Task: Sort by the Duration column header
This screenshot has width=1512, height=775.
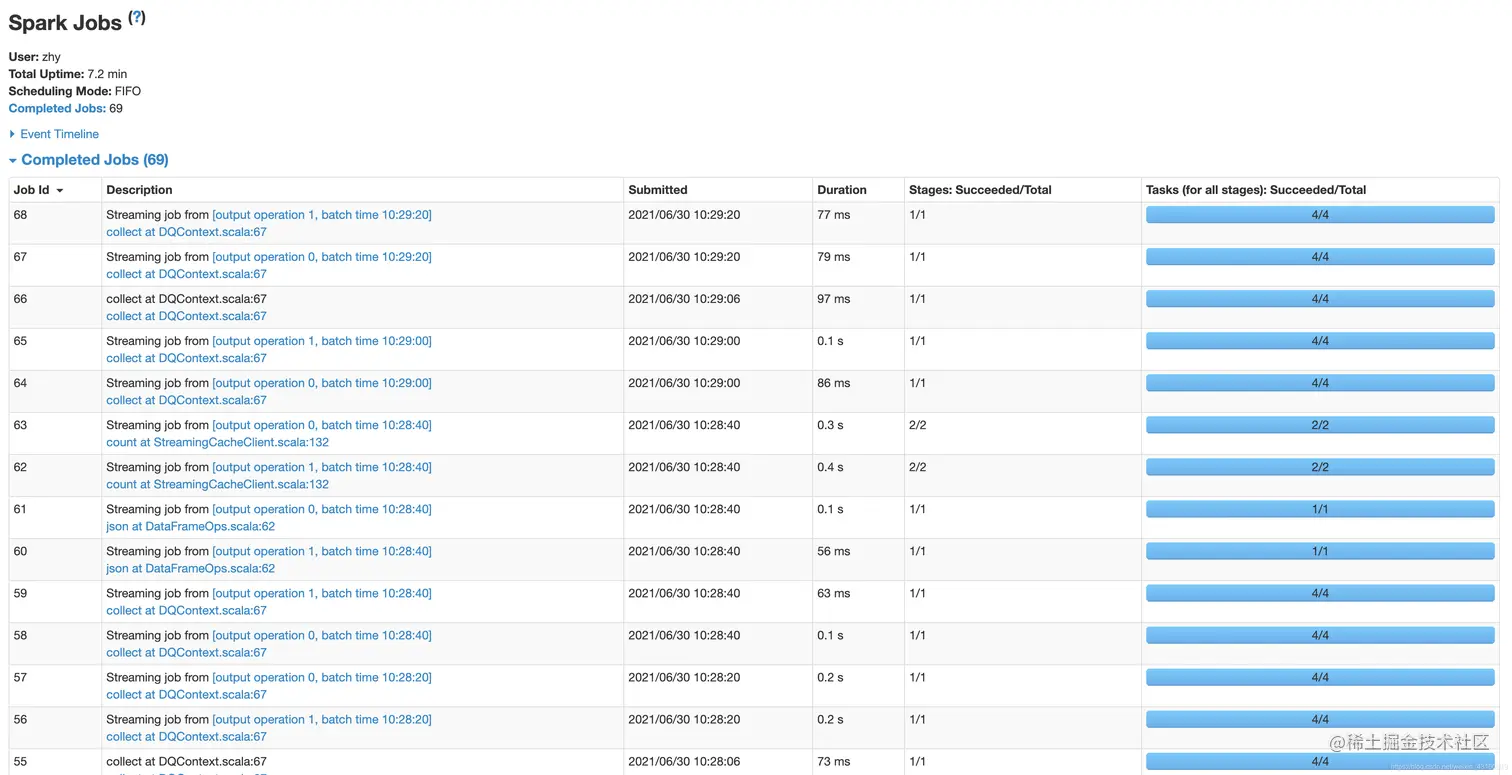Action: [x=842, y=190]
